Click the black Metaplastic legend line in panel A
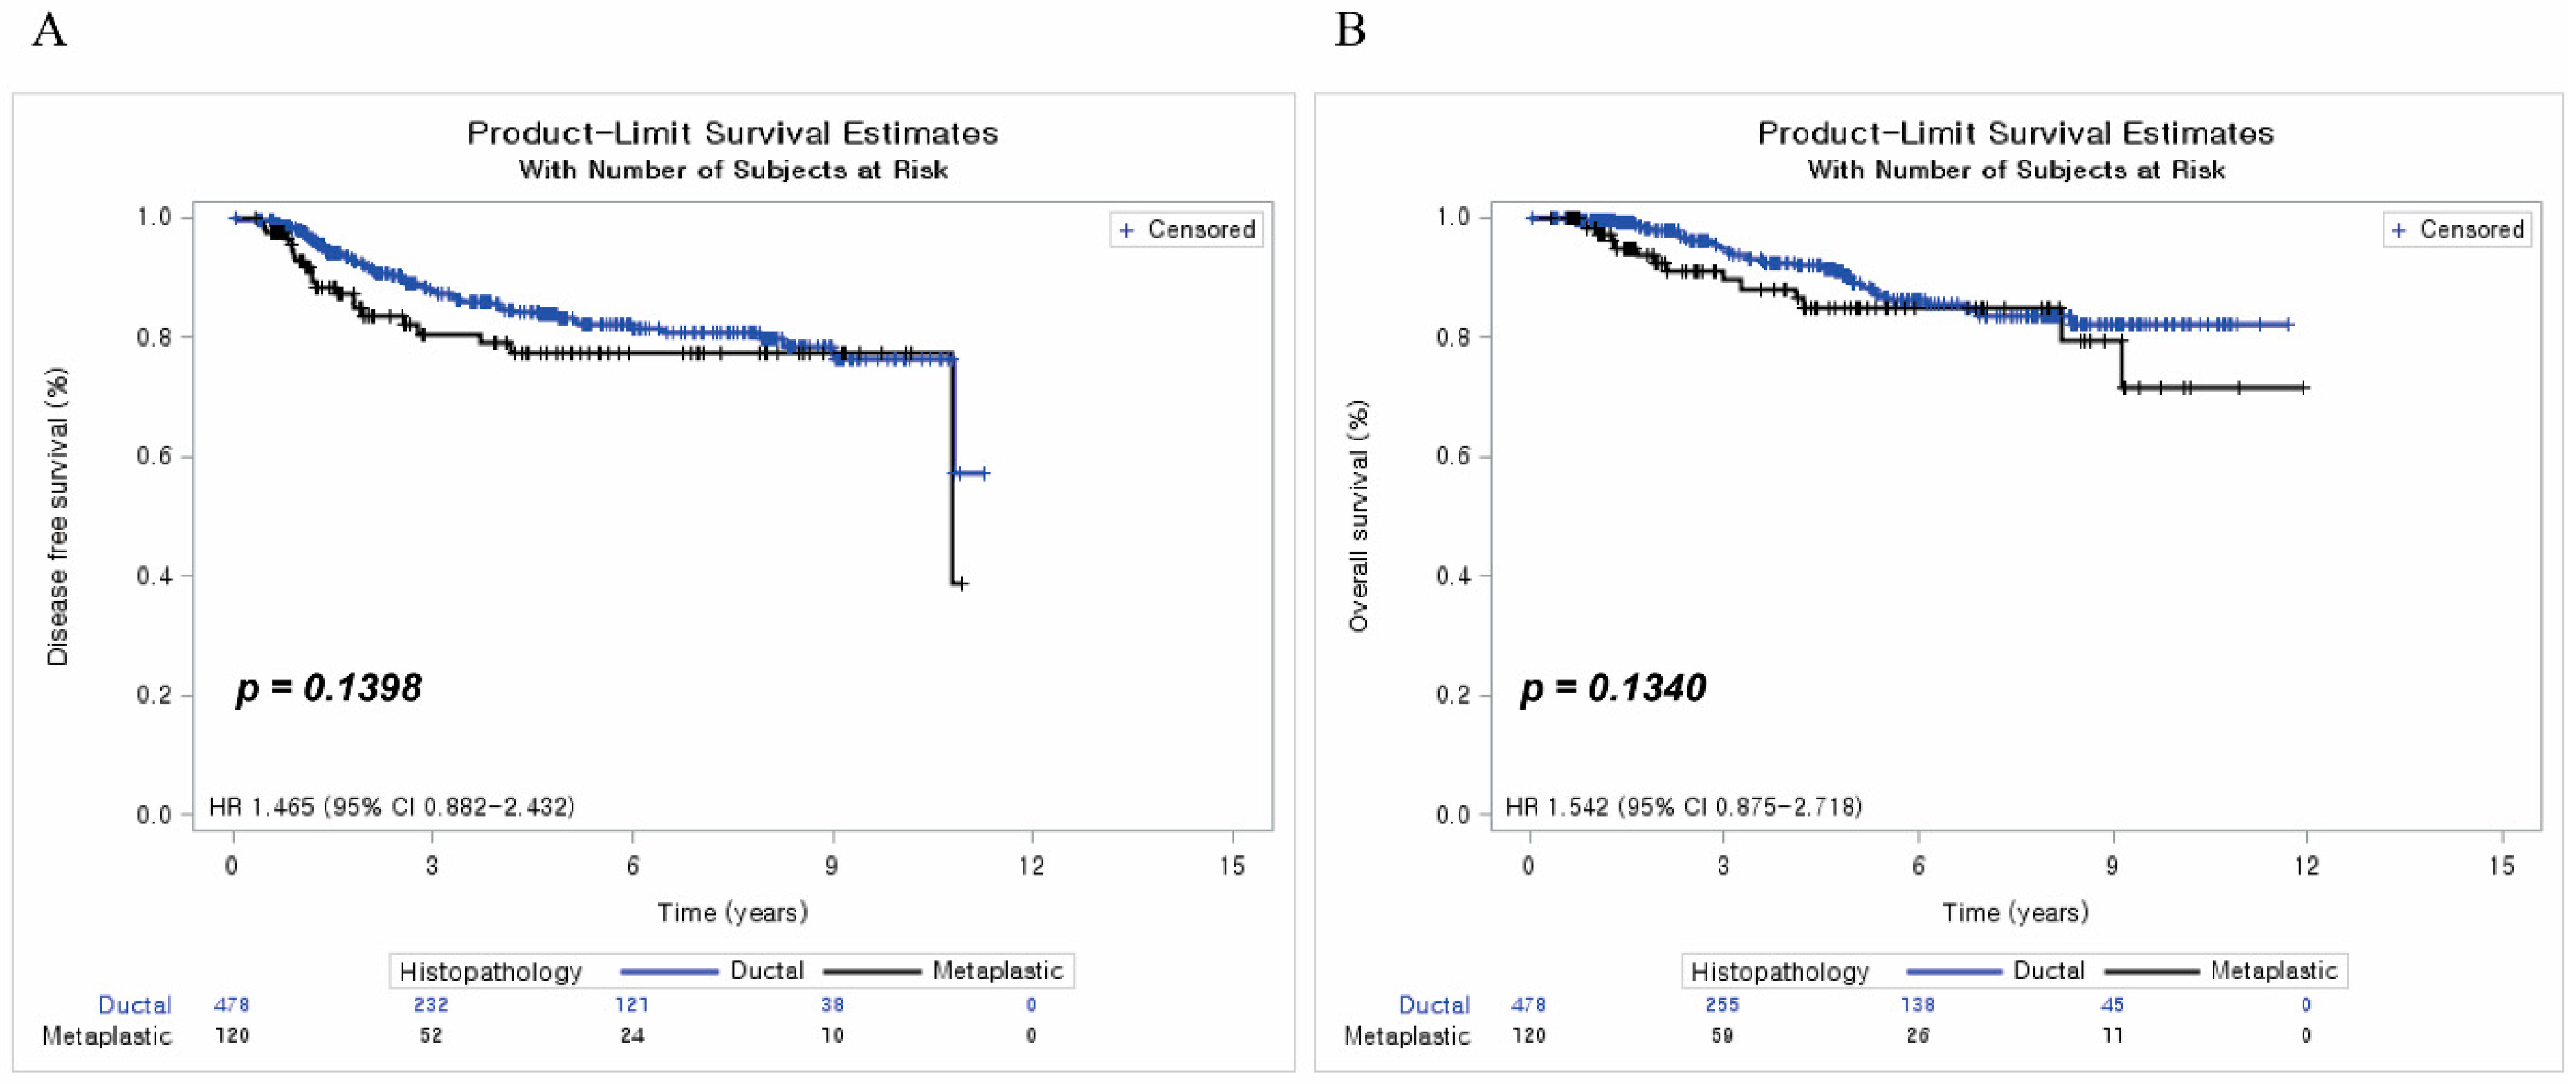Image resolution: width=2576 pixels, height=1084 pixels. pos(871,971)
